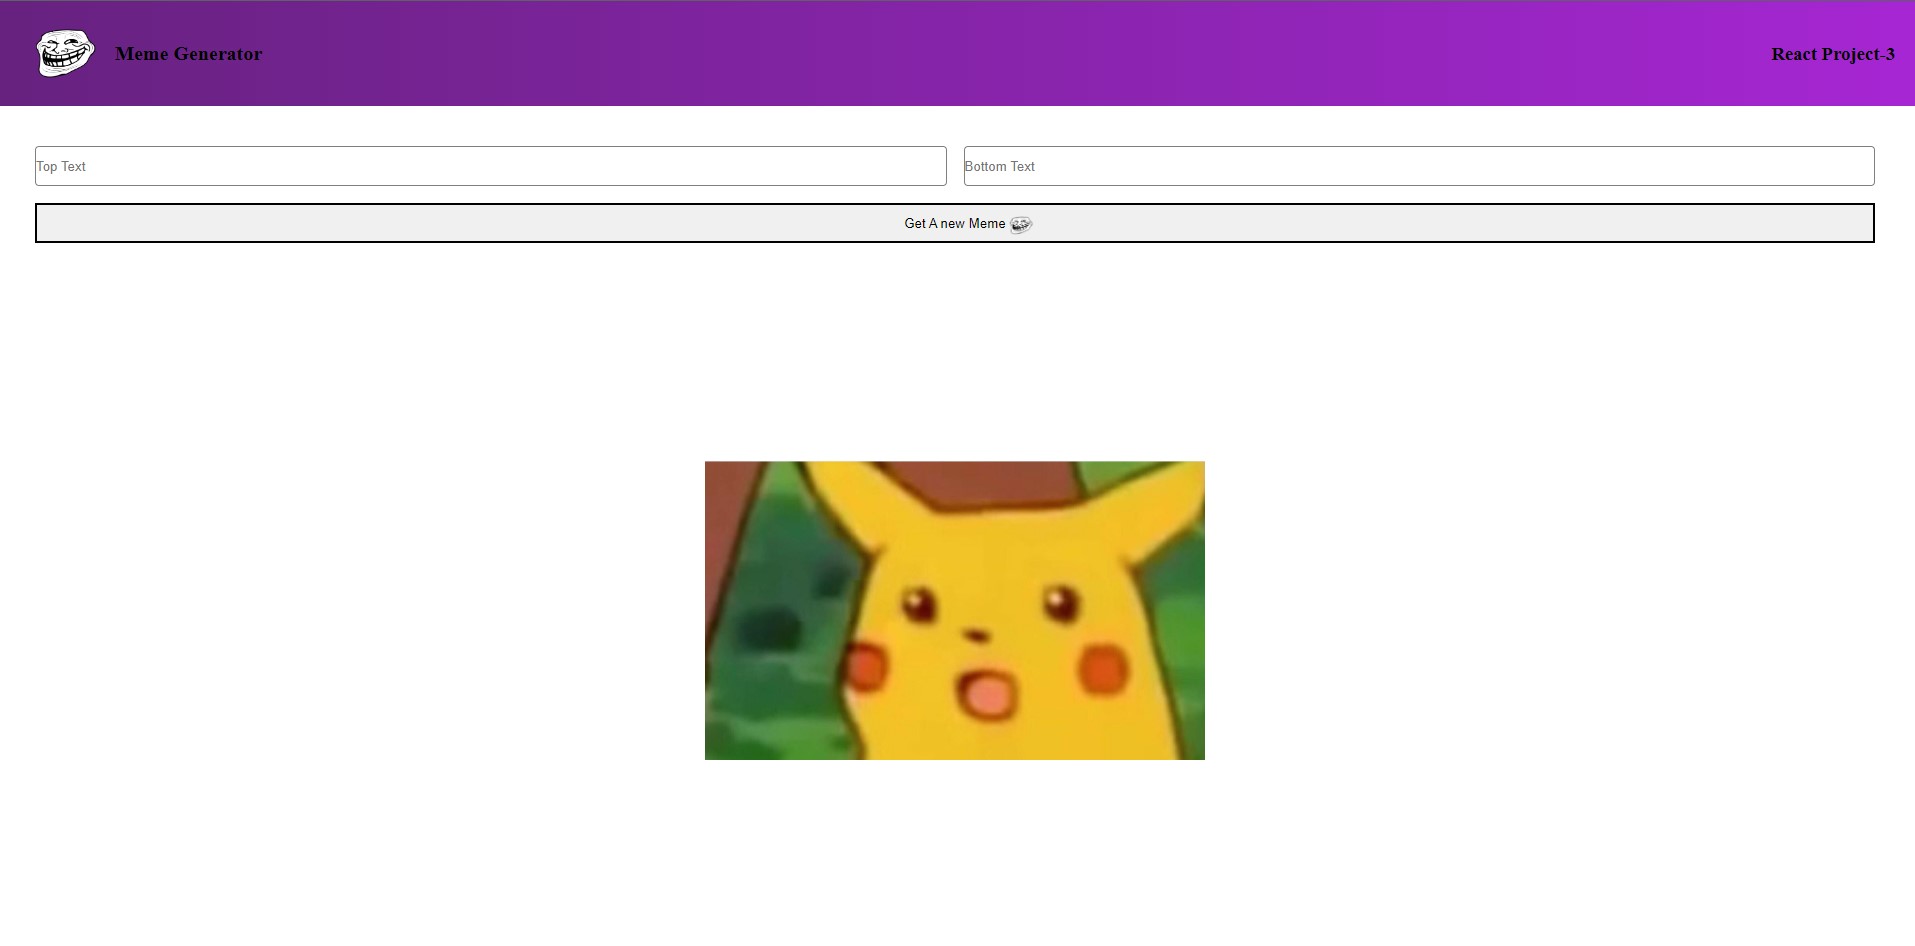This screenshot has width=1915, height=946.
Task: Click Pikachu's left red cheek
Action: [x=865, y=667]
